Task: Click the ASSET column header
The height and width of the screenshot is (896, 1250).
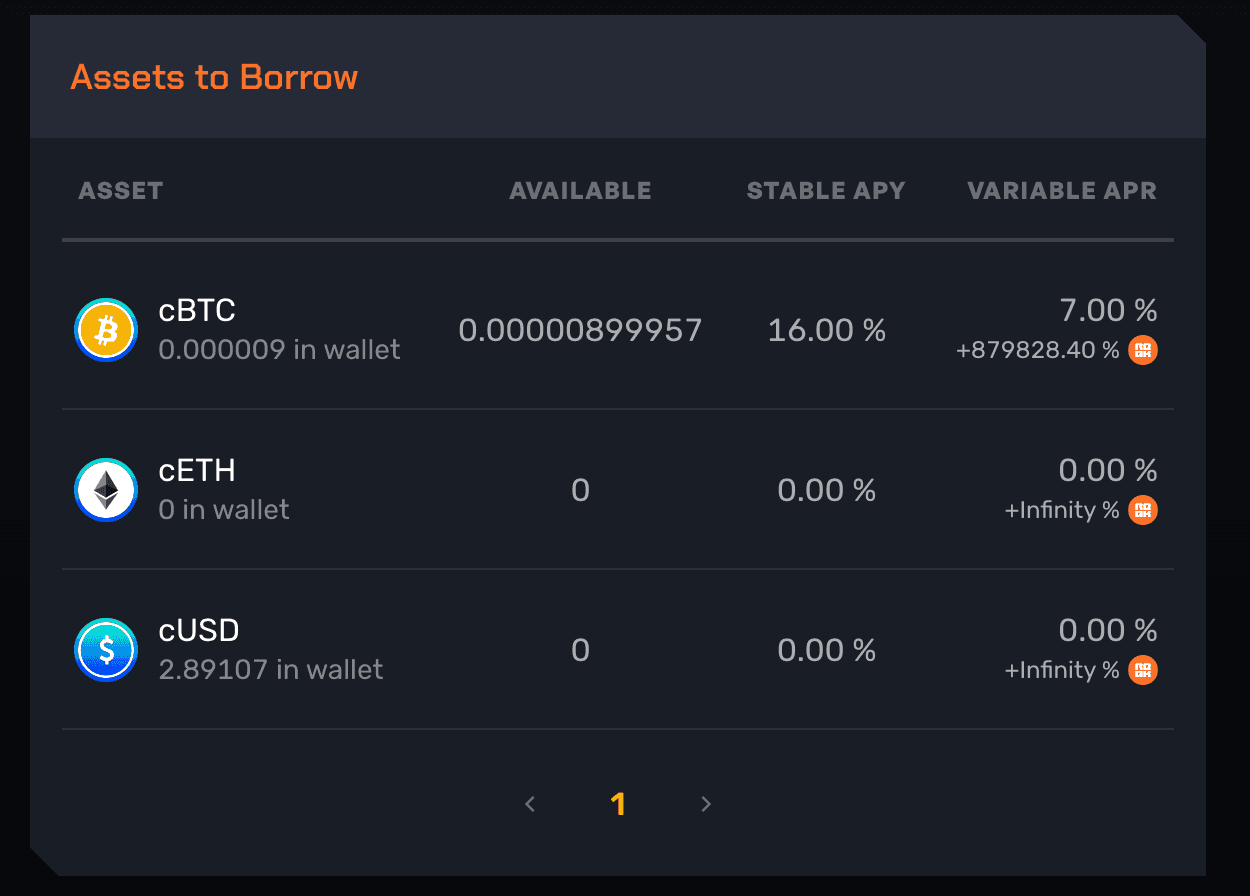Action: (x=120, y=190)
